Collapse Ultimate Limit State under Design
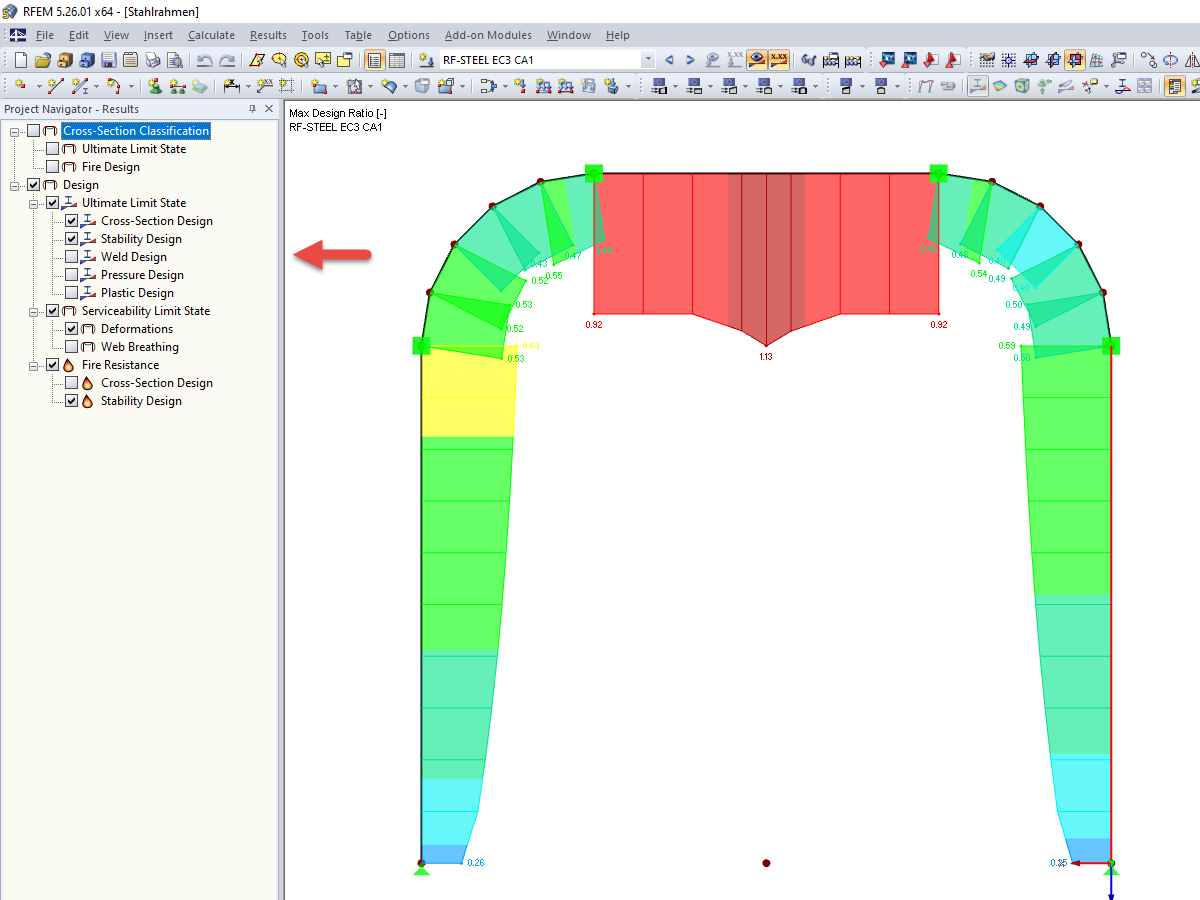 click(x=34, y=203)
